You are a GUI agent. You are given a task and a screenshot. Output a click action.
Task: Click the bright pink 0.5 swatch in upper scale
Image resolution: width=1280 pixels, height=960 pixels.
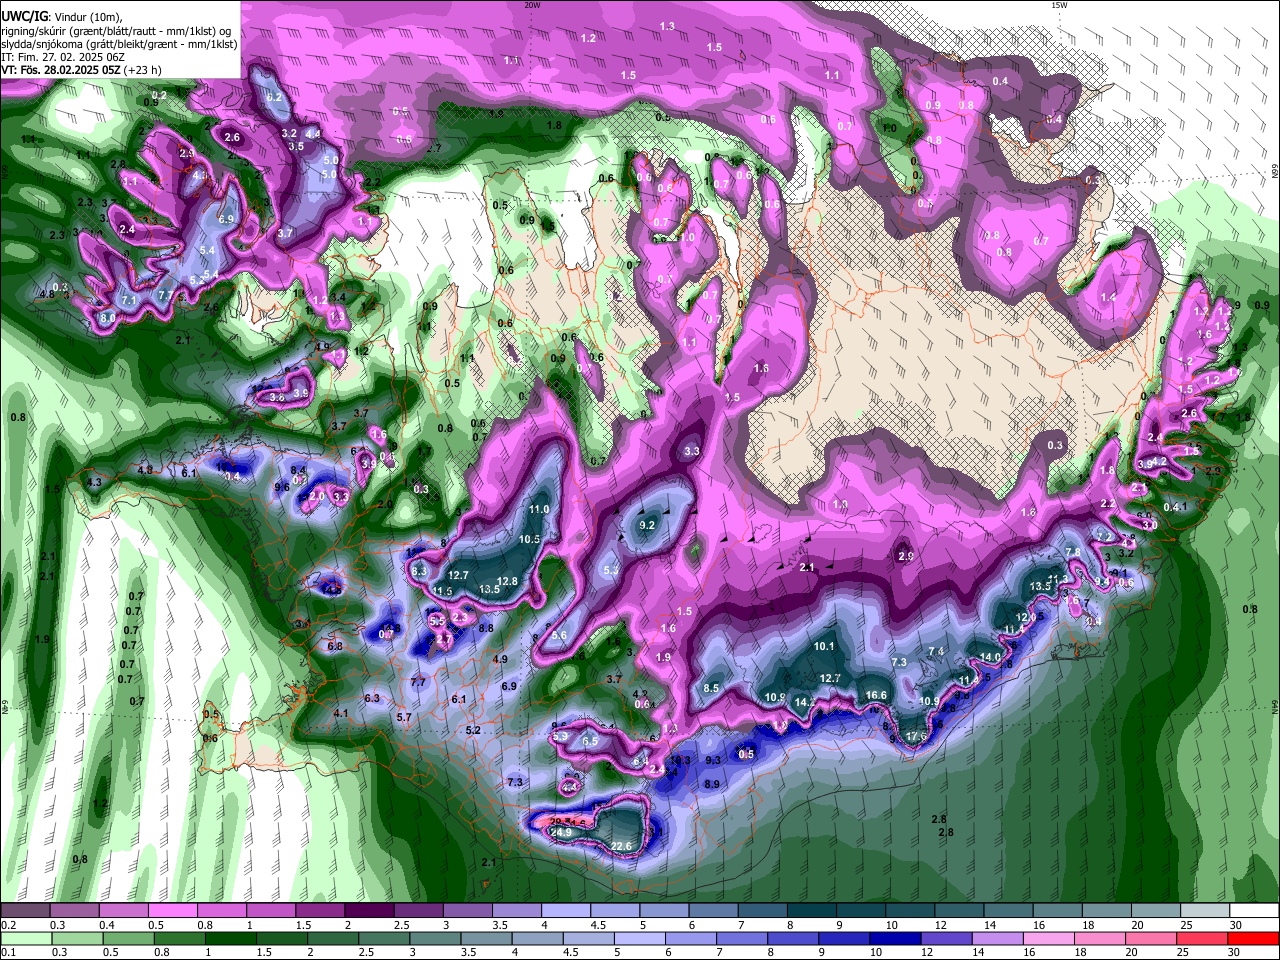pyautogui.click(x=173, y=910)
